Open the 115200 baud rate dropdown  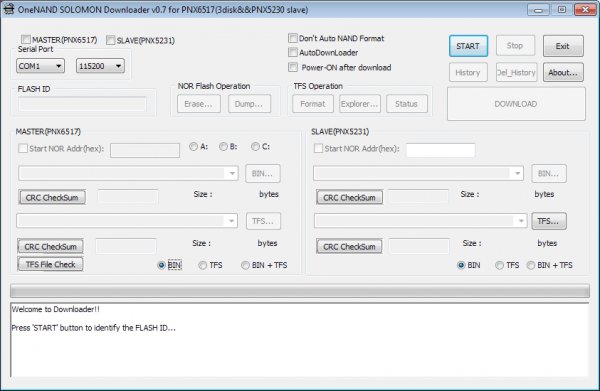tap(100, 66)
